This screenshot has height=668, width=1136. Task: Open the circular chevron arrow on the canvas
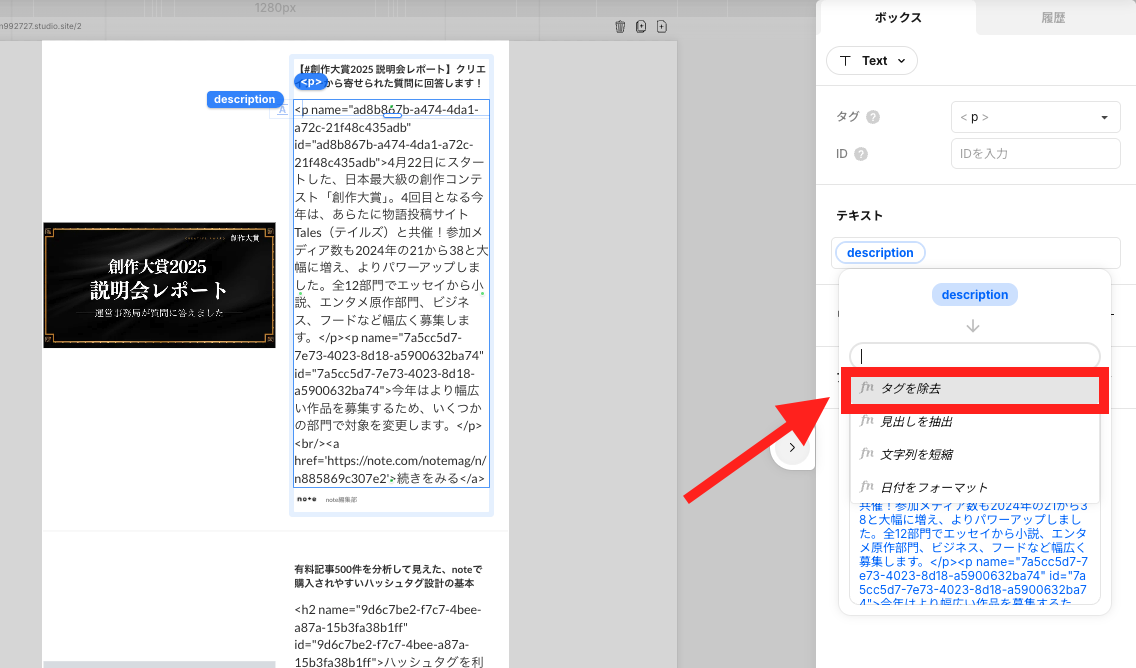point(793,448)
